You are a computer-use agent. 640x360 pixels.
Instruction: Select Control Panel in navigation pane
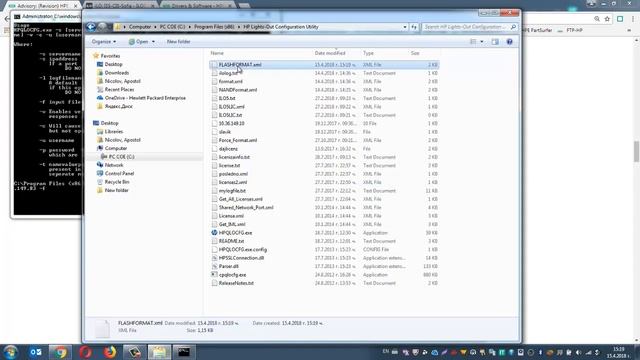[x=119, y=173]
